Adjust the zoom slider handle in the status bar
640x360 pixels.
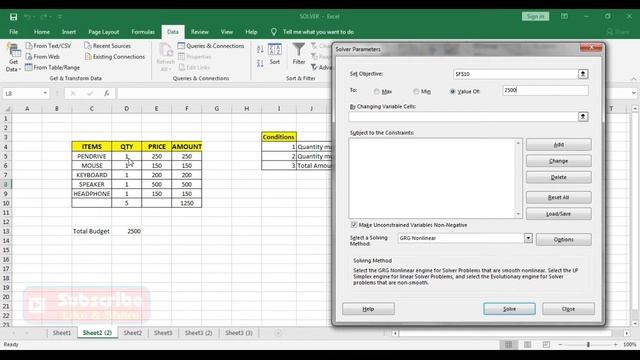coord(588,345)
